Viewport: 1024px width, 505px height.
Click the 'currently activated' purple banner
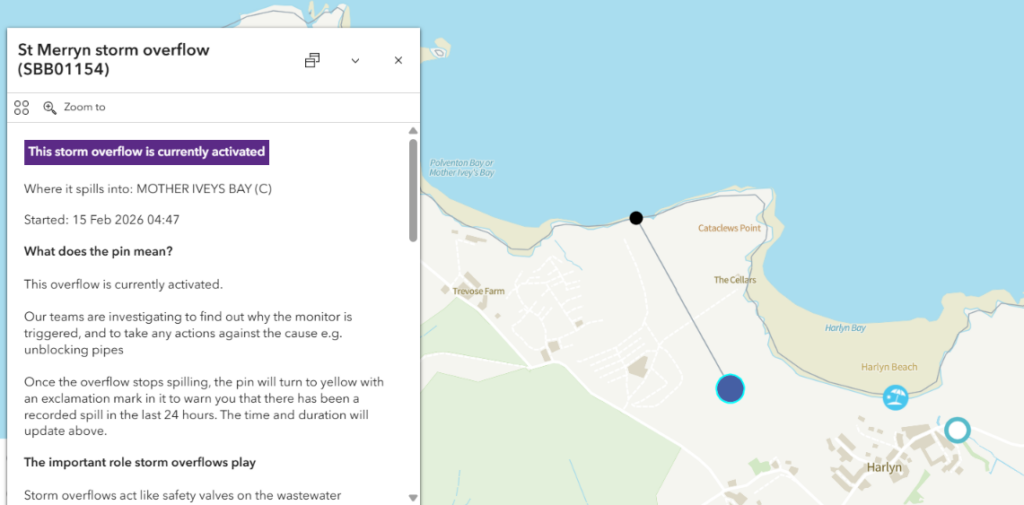[146, 152]
